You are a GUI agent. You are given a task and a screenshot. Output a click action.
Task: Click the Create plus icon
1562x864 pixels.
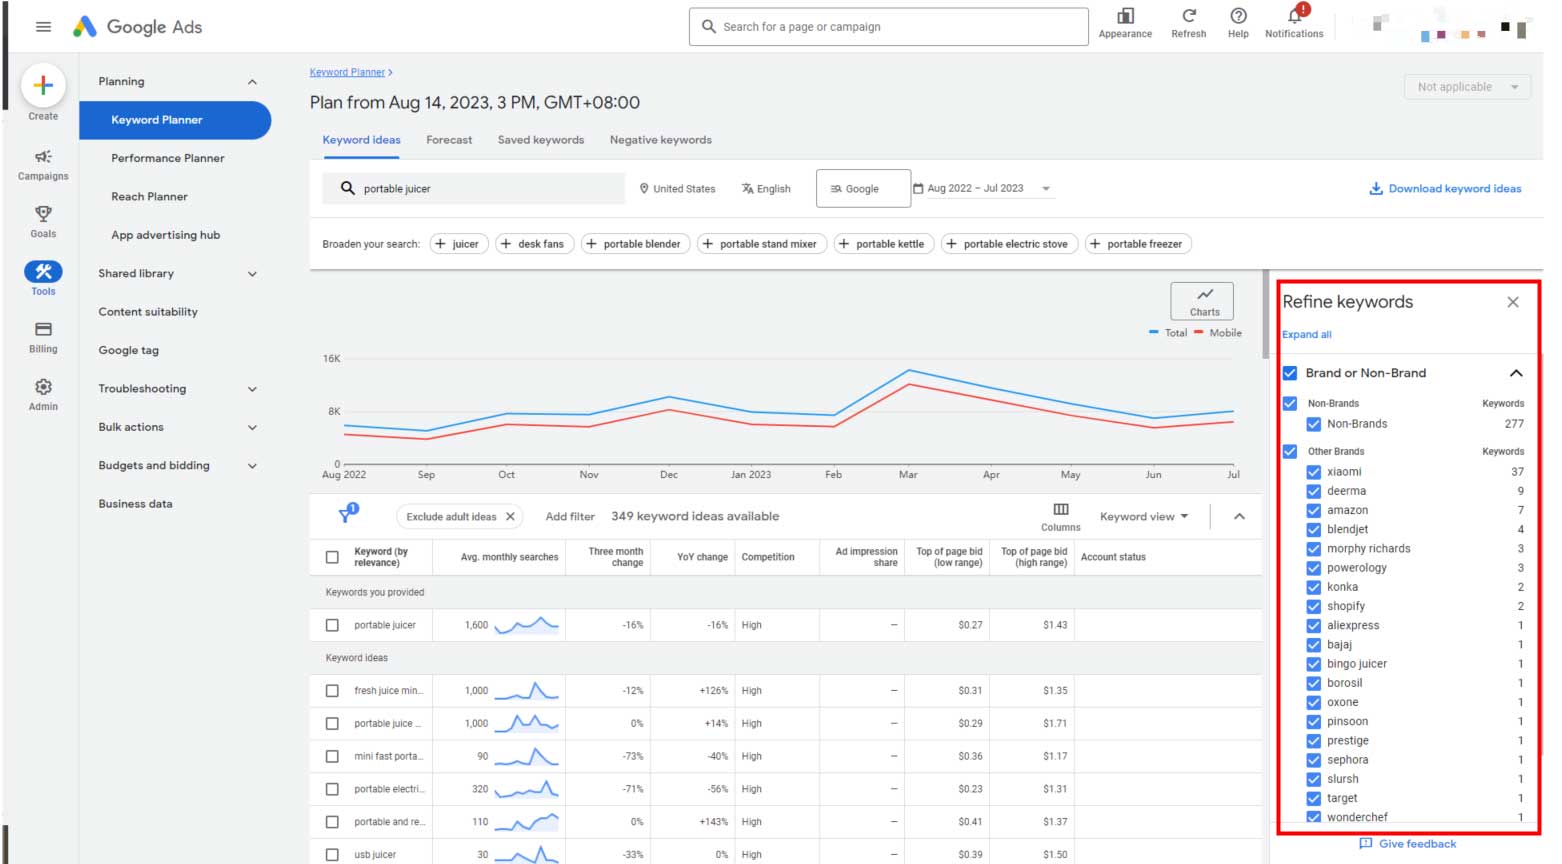43,86
